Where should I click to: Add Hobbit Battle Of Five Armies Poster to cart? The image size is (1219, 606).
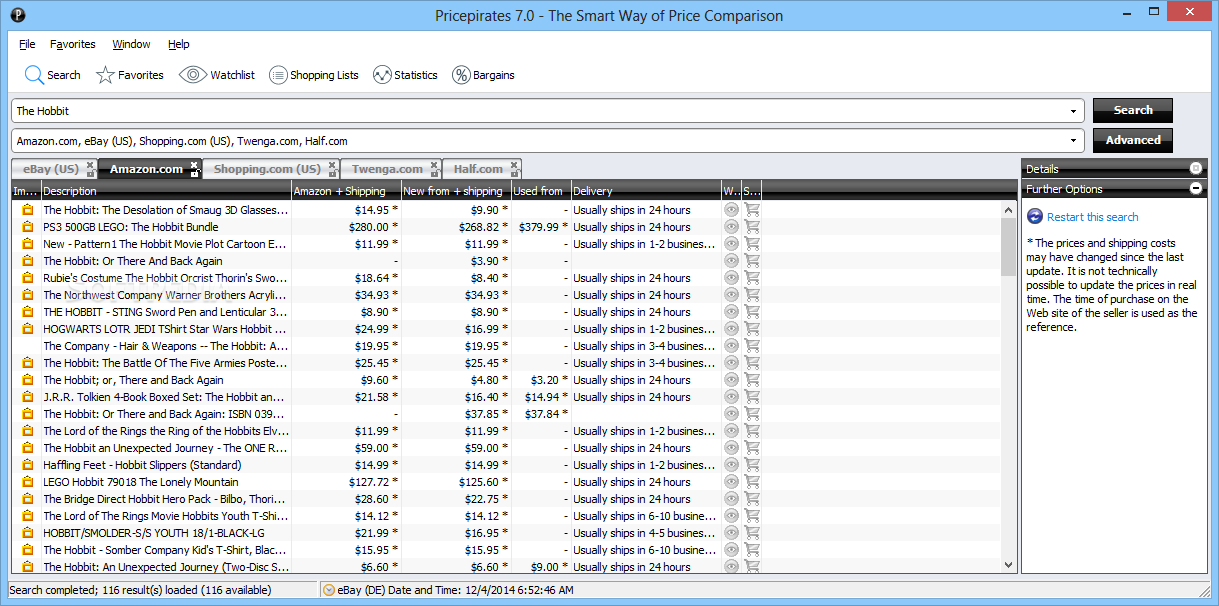coord(752,363)
